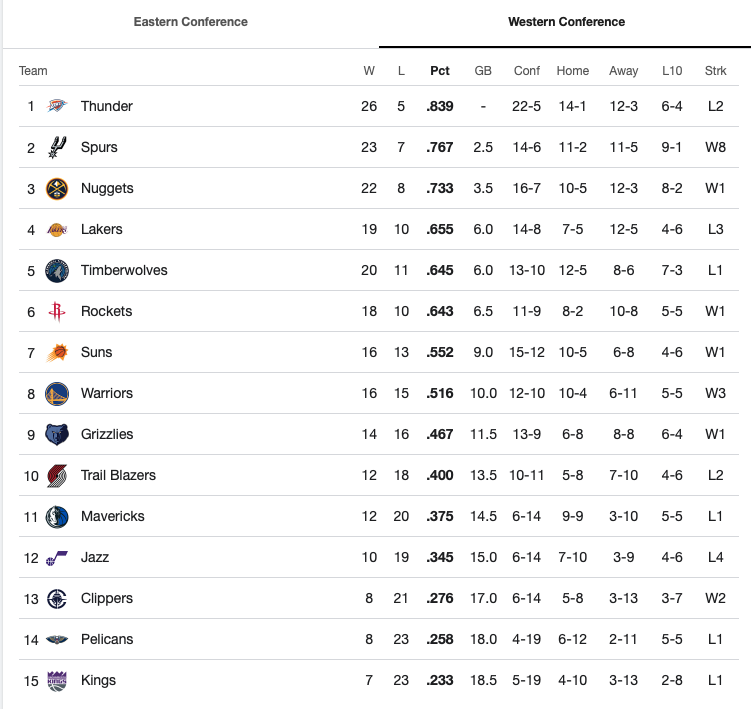The width and height of the screenshot is (751, 709).
Task: Open the Jazz team link
Action: click(95, 557)
